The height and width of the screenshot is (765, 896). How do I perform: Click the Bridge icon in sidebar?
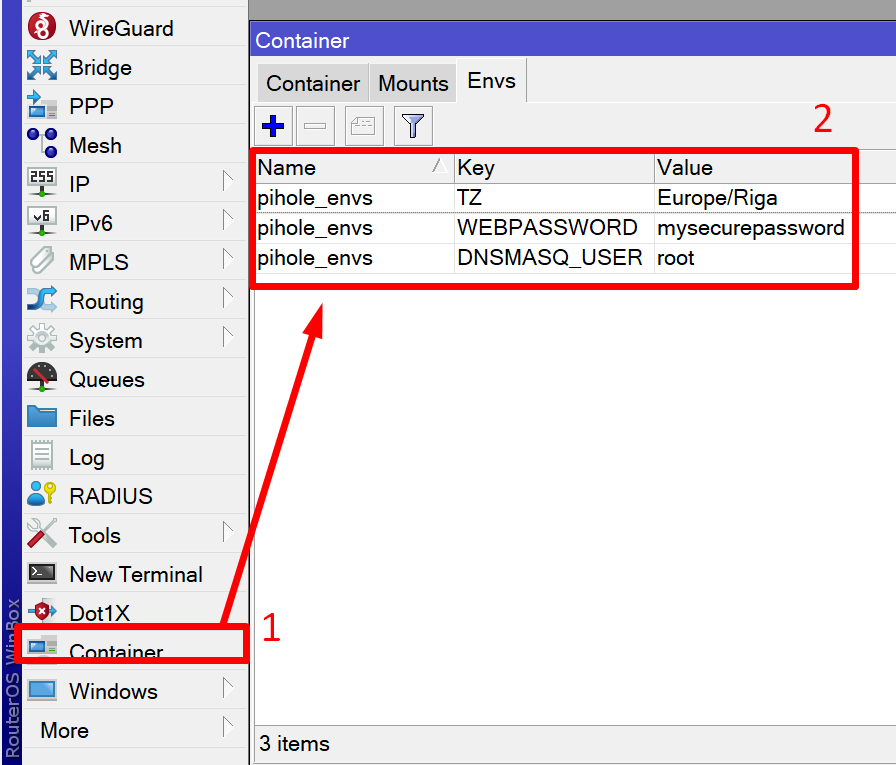tap(42, 66)
